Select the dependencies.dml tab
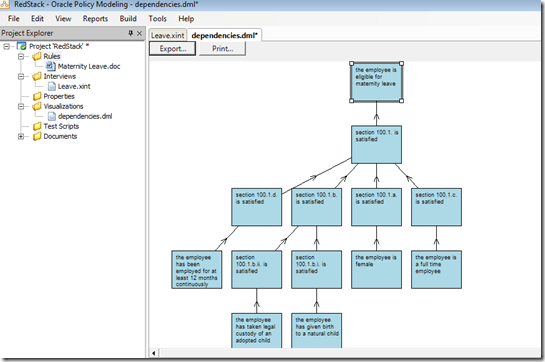This screenshot has width=545, height=362. (224, 35)
